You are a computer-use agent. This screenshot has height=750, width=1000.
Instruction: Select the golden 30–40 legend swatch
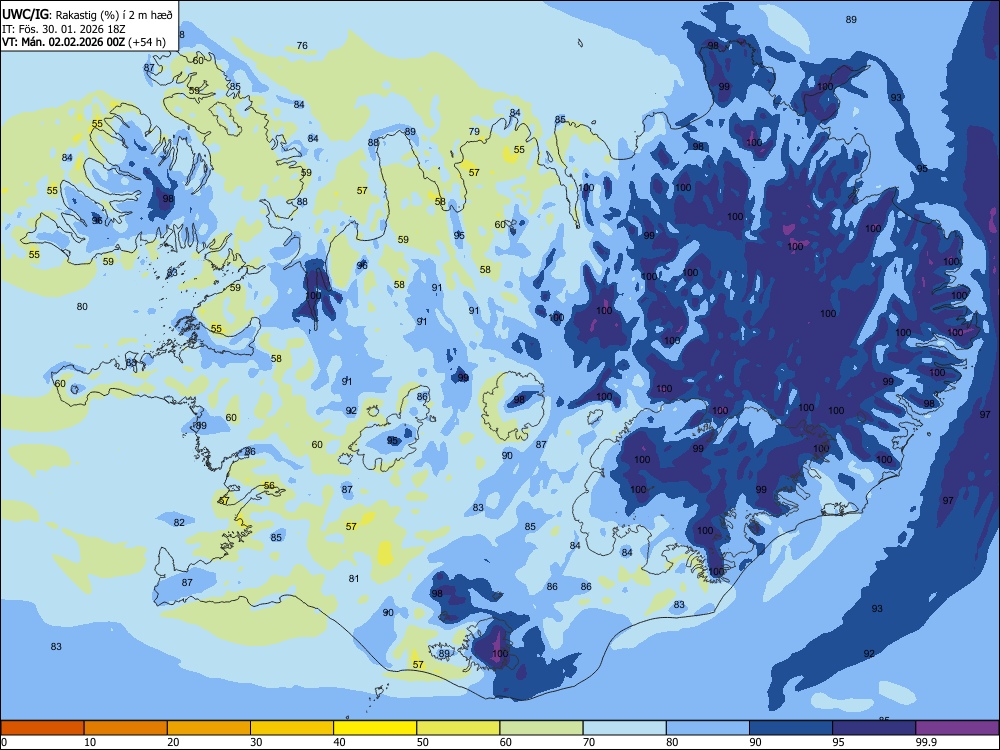[x=292, y=728]
